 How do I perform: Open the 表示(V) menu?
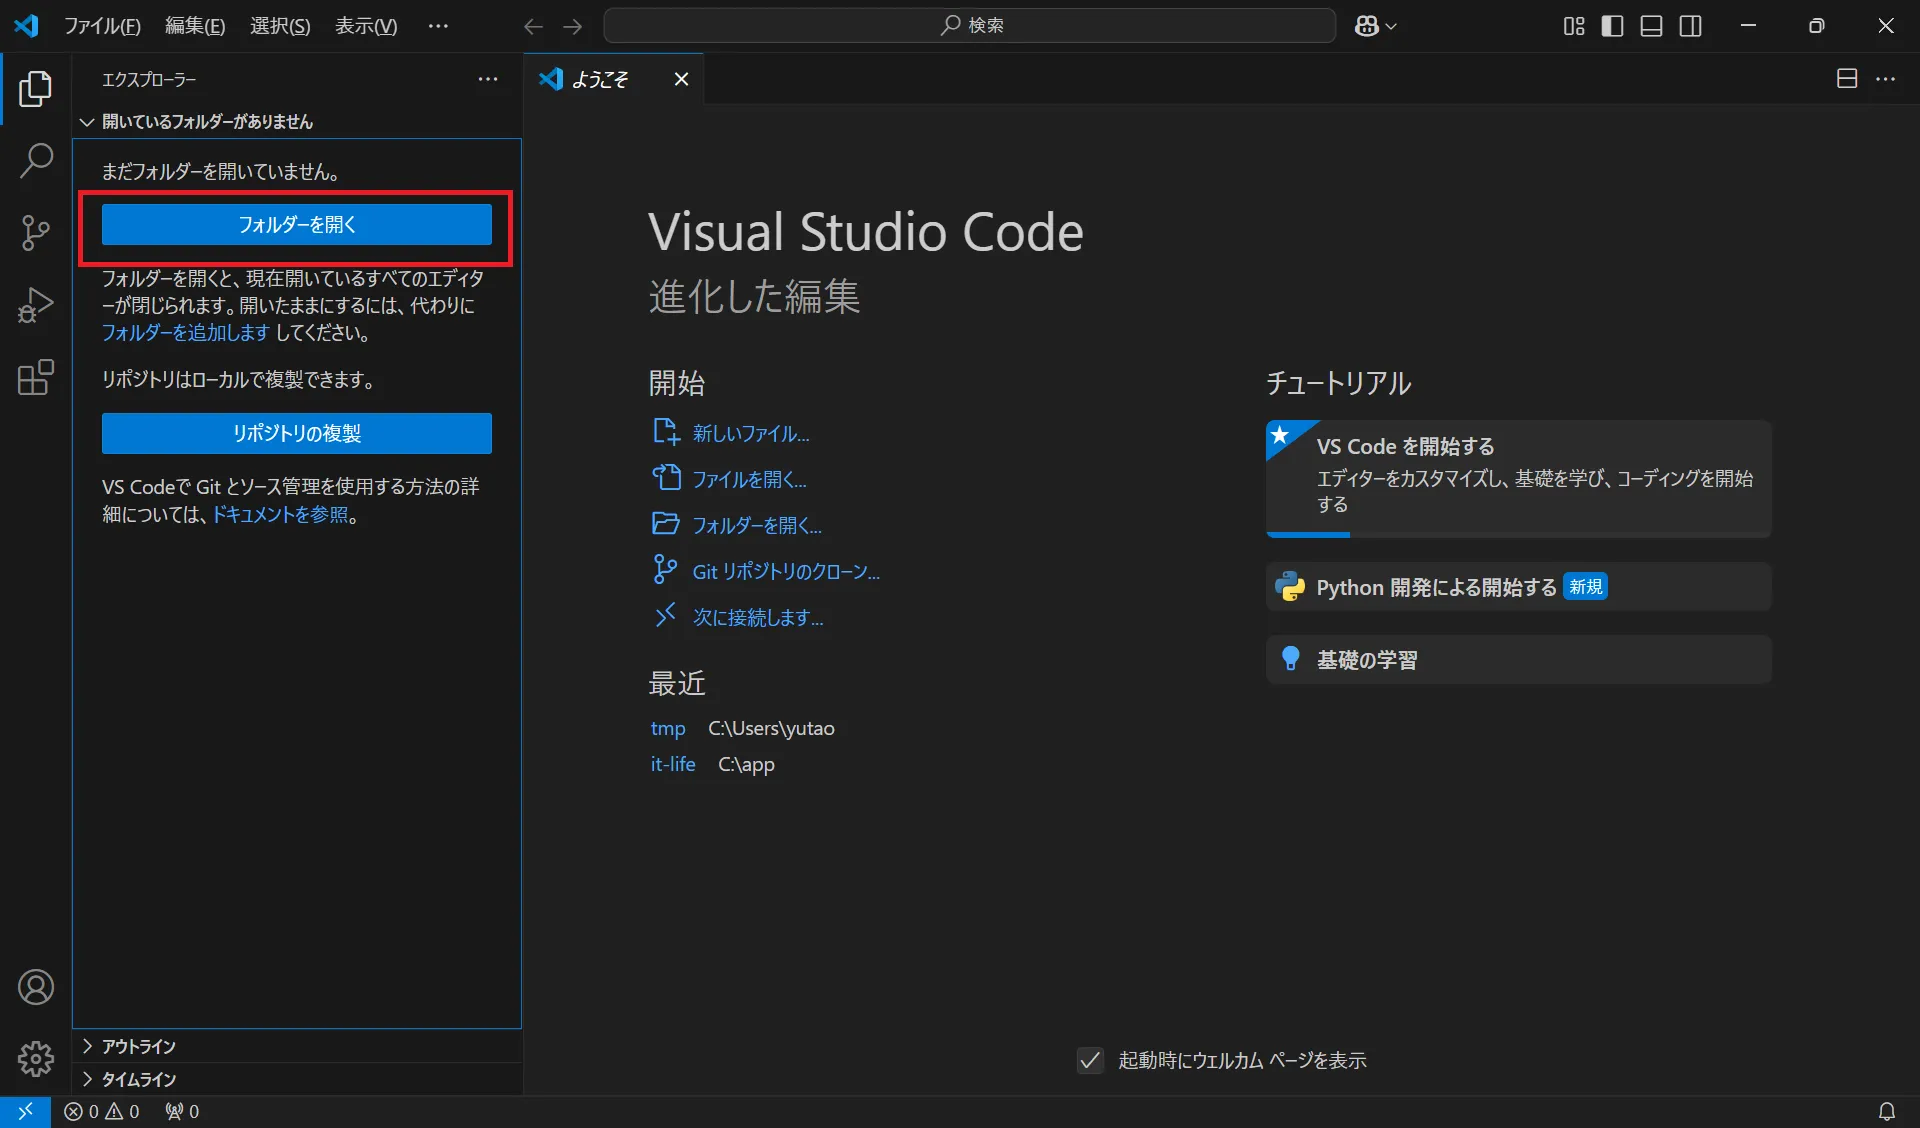tap(366, 26)
